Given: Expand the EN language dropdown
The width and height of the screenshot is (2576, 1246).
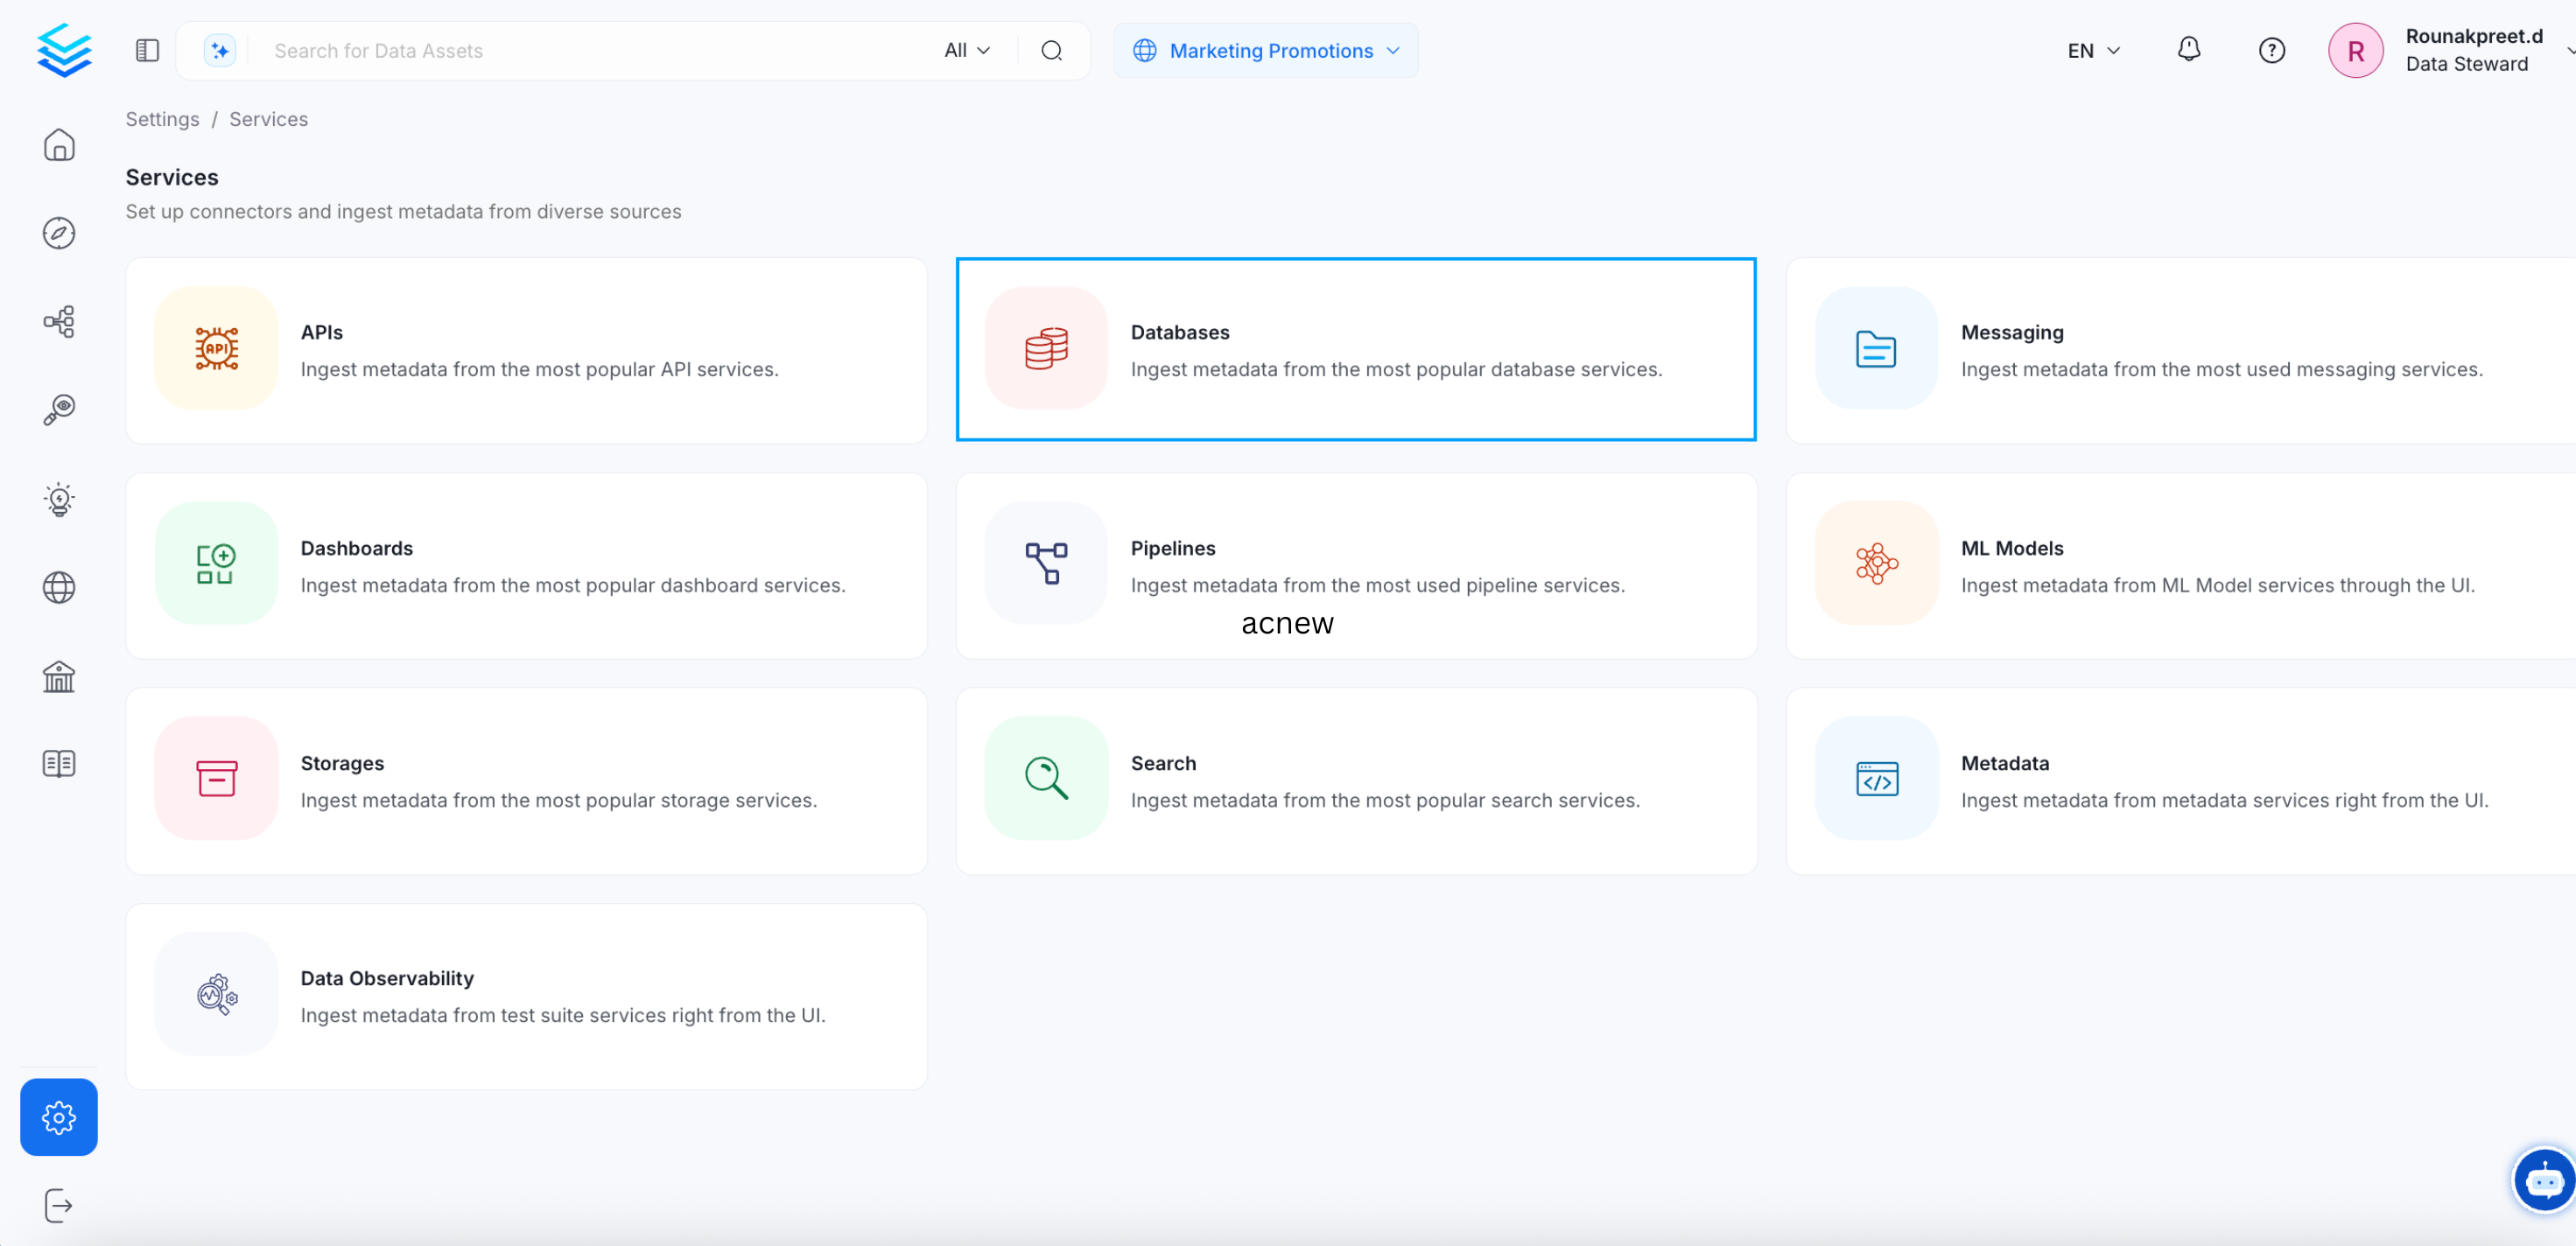Looking at the screenshot, I should click(2092, 50).
